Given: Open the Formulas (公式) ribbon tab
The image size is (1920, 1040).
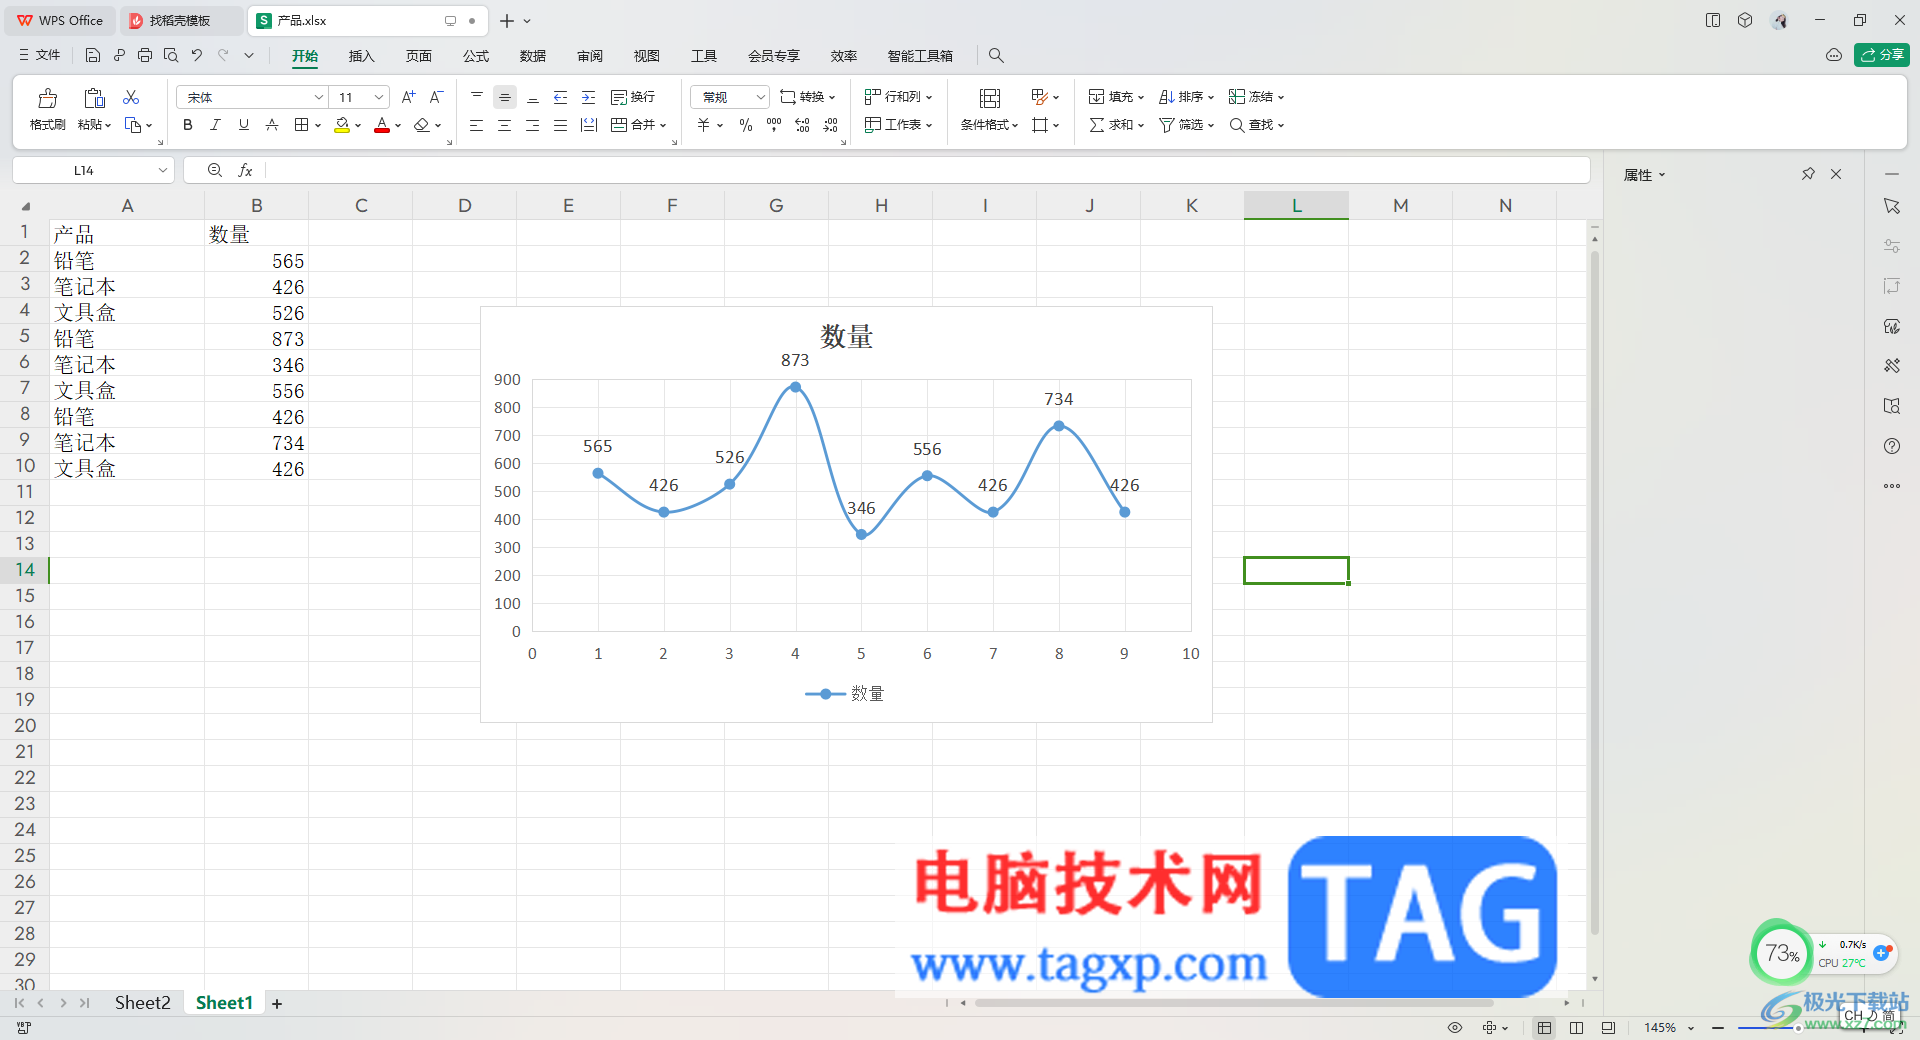Looking at the screenshot, I should point(476,56).
